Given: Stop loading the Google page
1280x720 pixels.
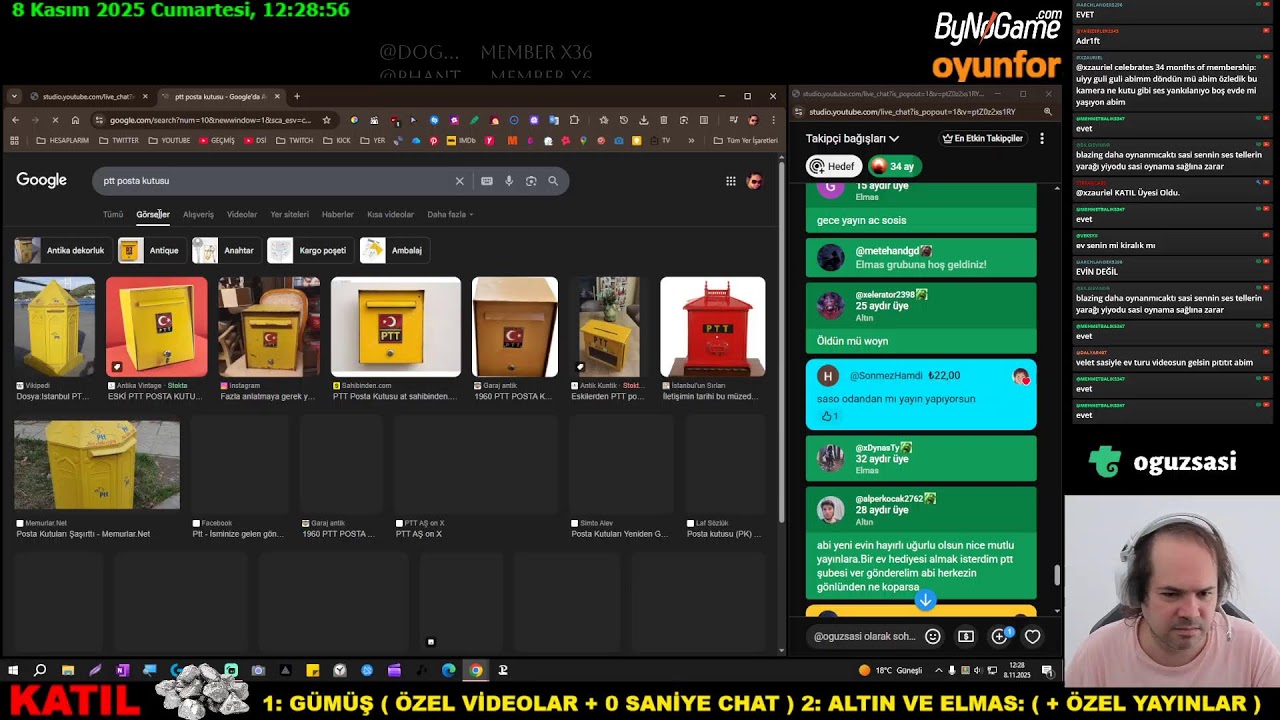Looking at the screenshot, I should point(55,120).
